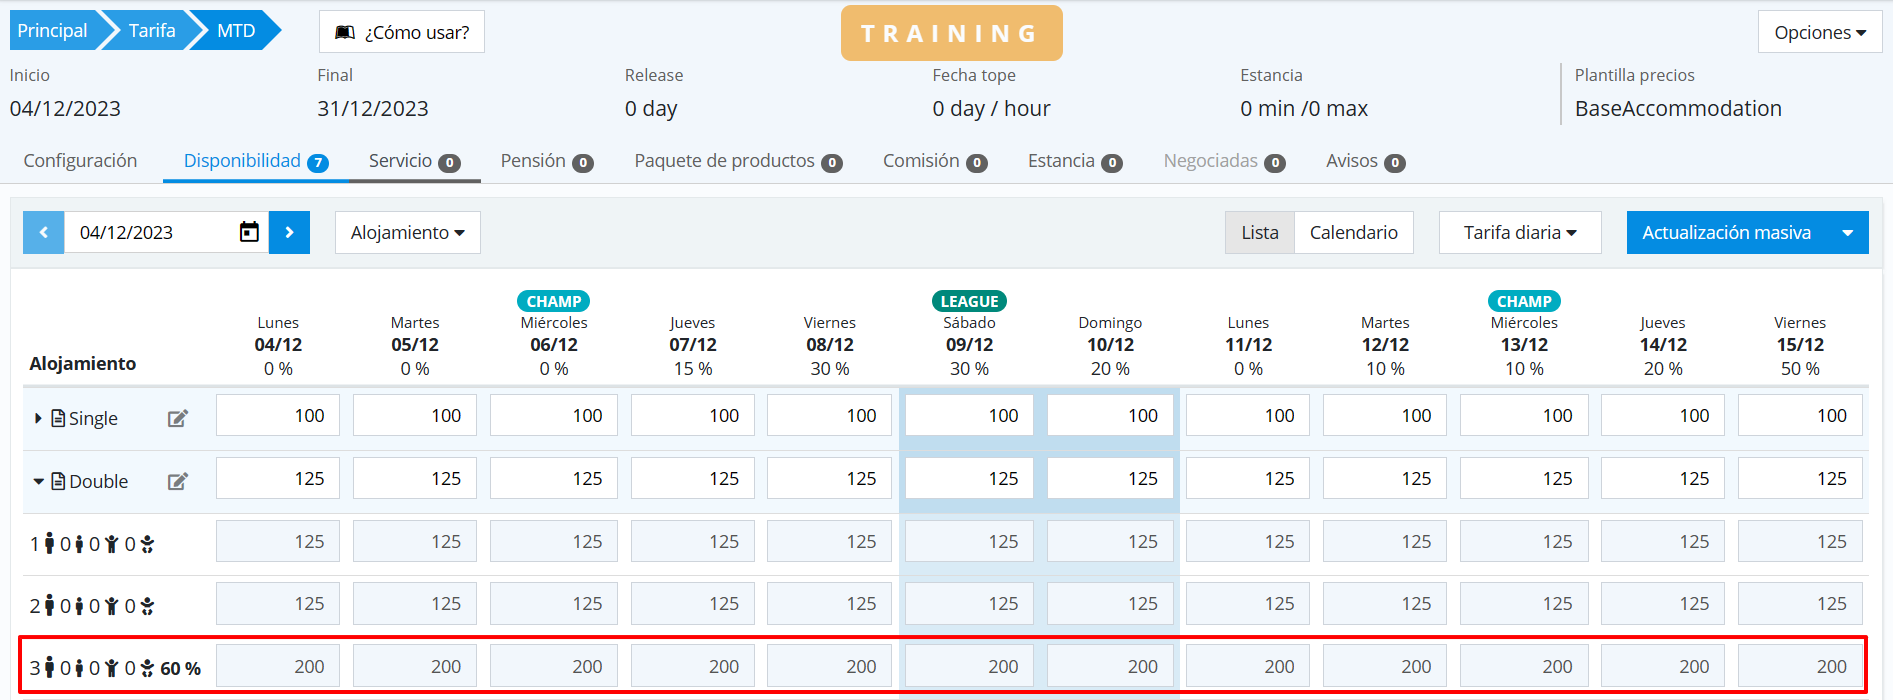
Task: Switch to Calendario view
Action: click(x=1353, y=232)
